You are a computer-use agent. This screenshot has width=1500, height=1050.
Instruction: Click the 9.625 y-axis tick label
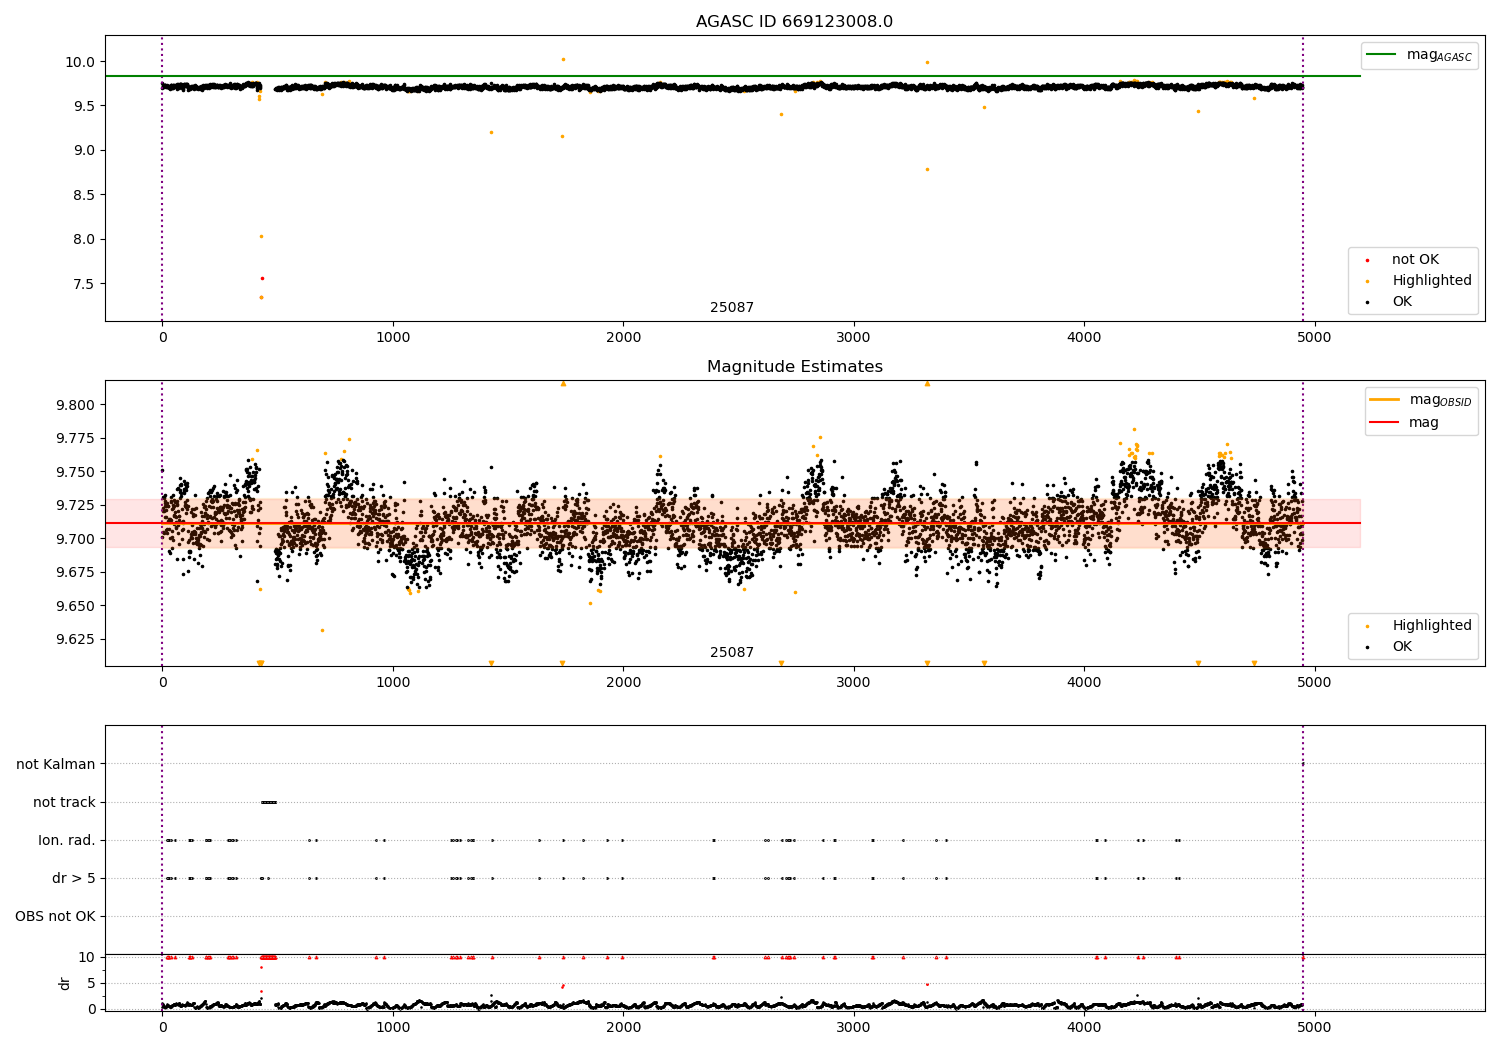click(76, 639)
